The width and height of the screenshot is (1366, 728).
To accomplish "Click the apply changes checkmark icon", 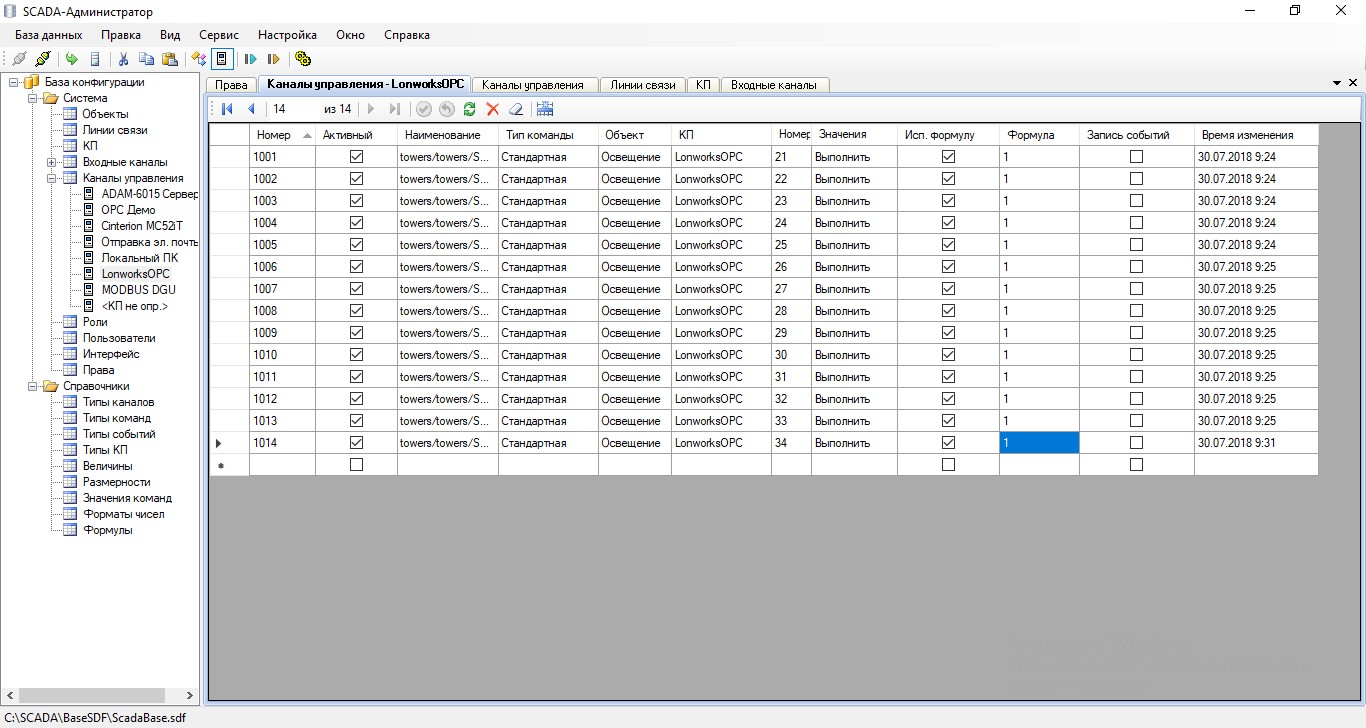I will 424,109.
